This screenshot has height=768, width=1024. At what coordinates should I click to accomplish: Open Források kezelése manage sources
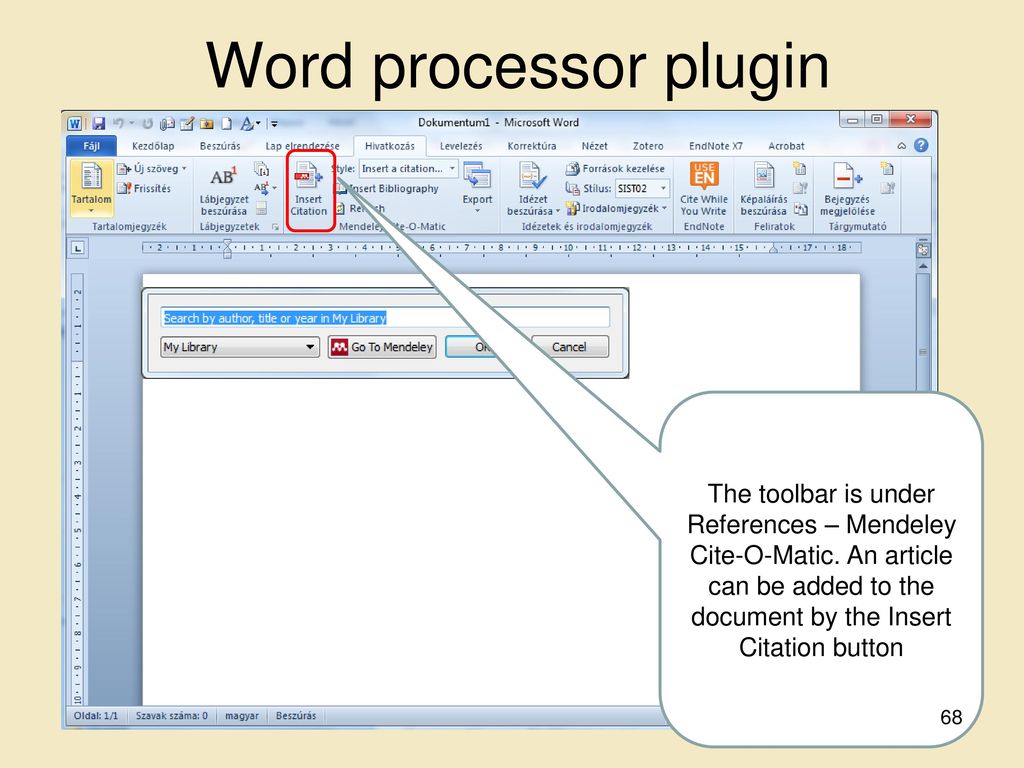click(615, 168)
